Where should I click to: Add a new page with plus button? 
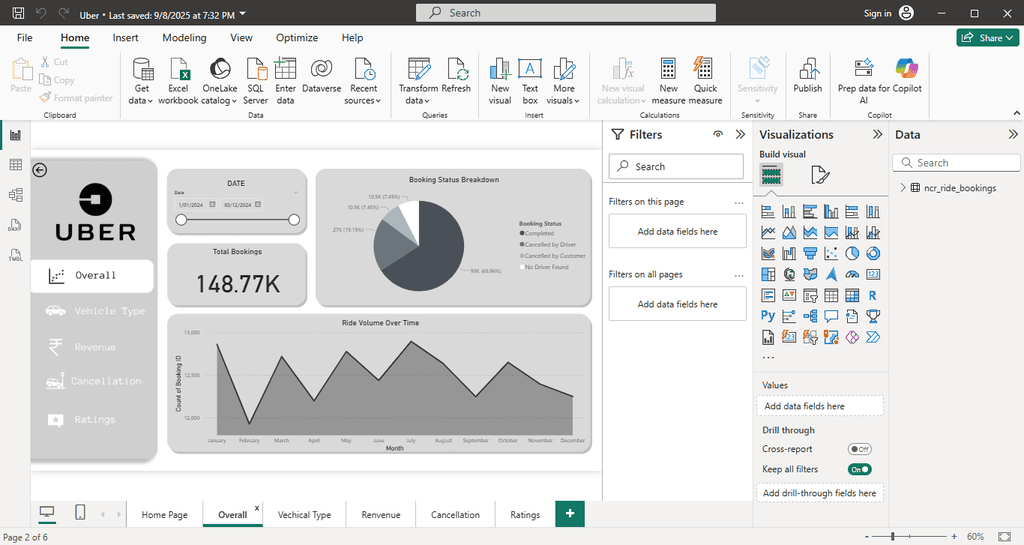point(570,513)
